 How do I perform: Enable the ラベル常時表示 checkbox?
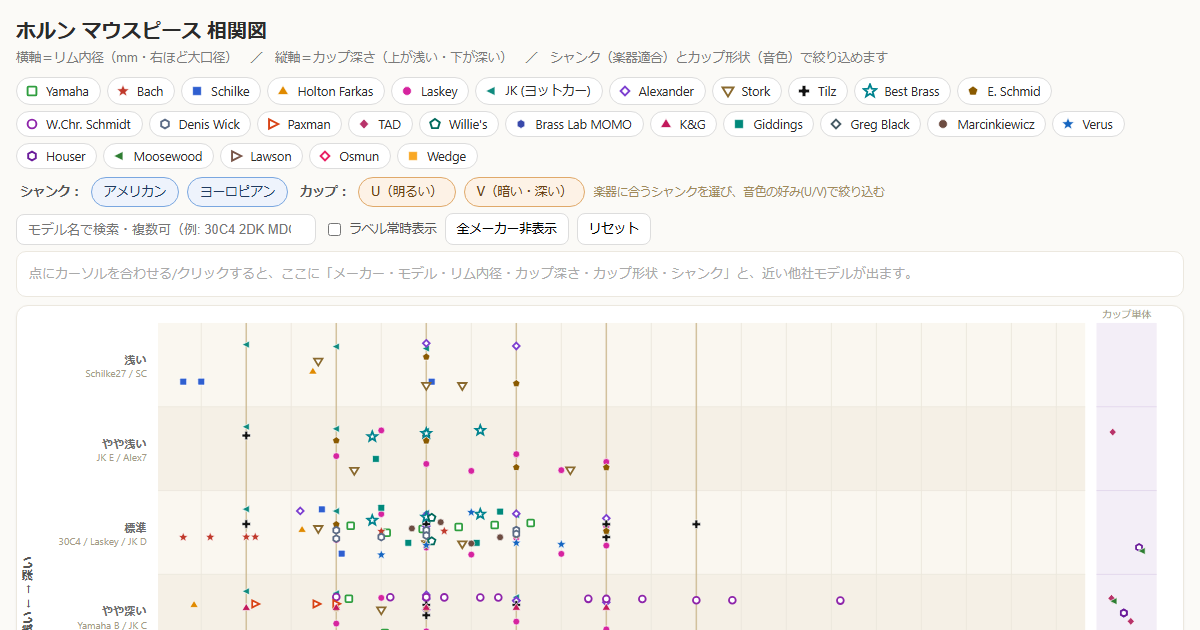pyautogui.click(x=335, y=229)
